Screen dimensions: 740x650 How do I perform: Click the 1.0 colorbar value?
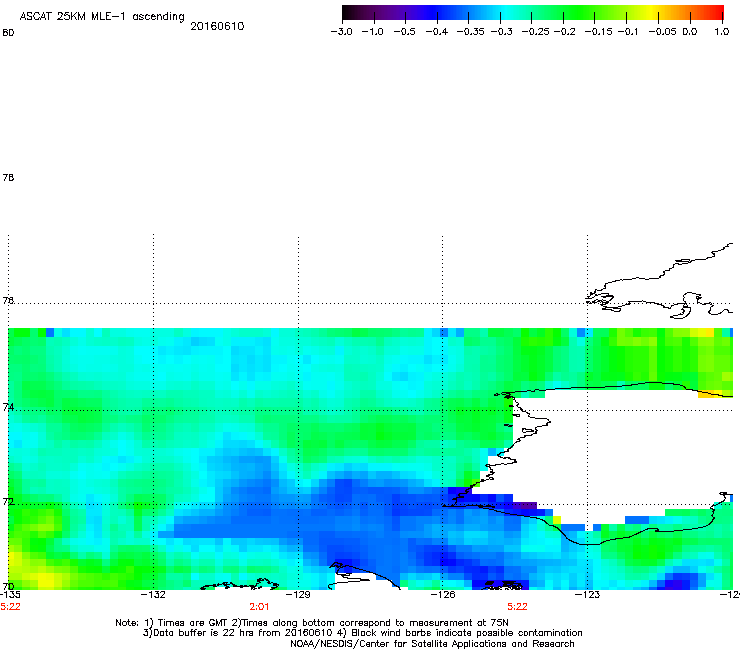[722, 32]
